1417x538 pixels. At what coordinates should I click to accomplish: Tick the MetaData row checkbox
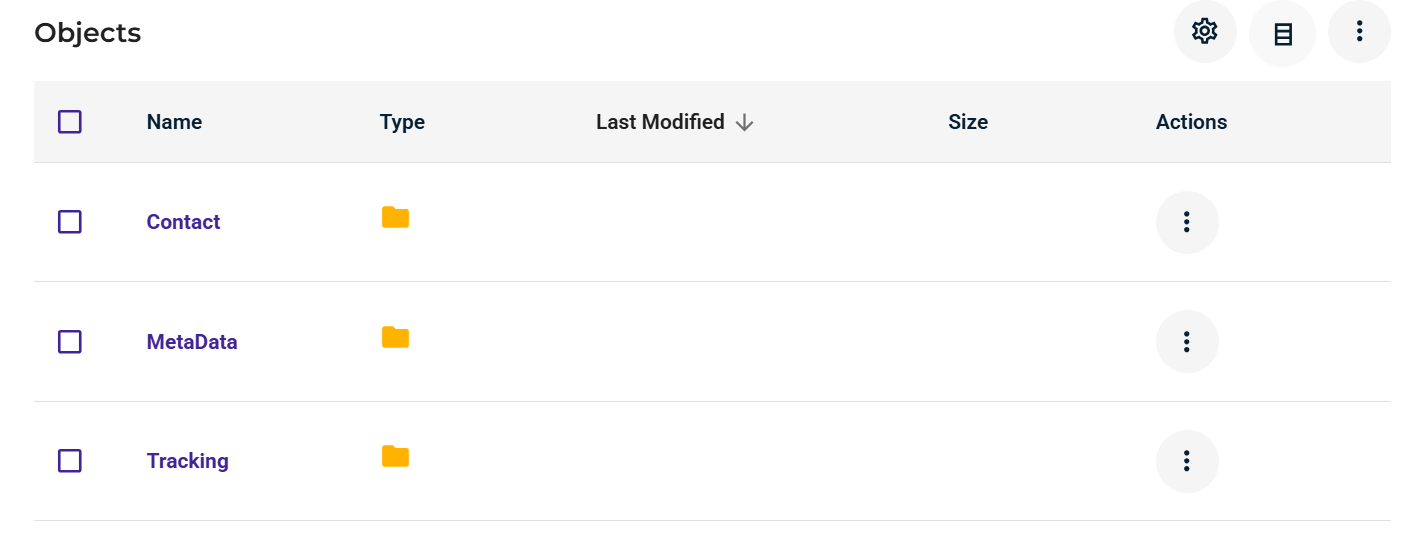pyautogui.click(x=70, y=342)
